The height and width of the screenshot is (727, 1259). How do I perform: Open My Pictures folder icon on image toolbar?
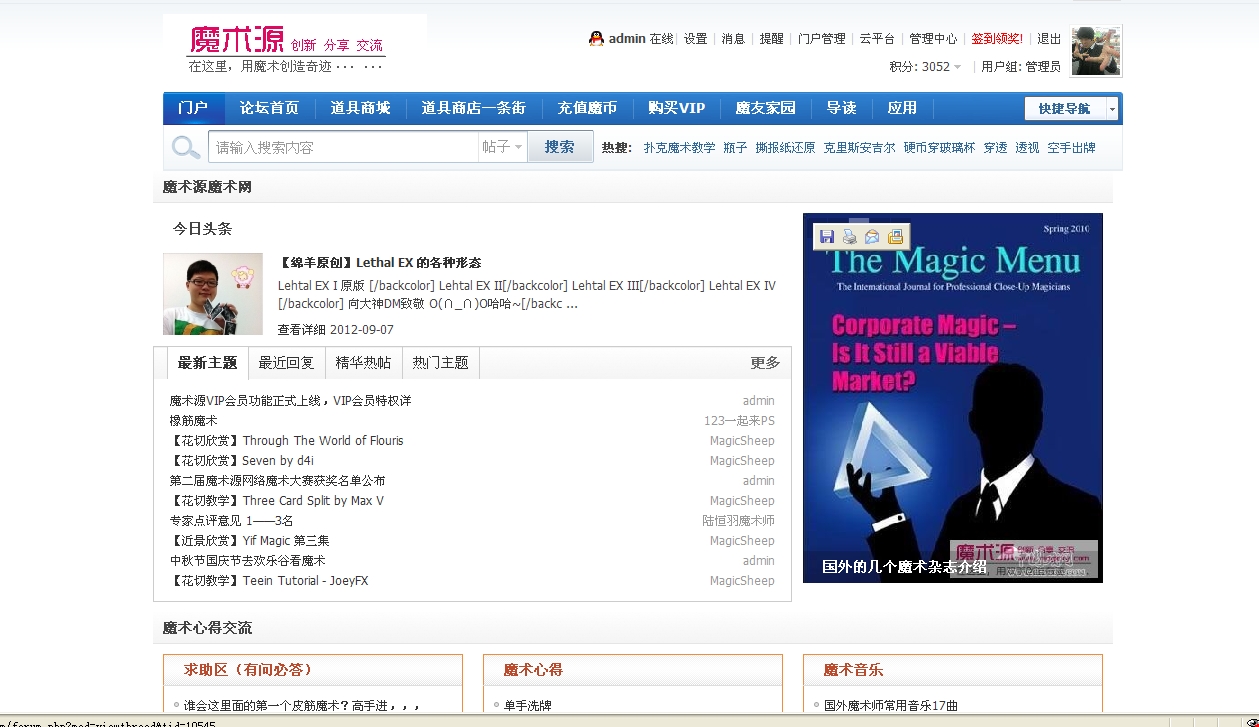tap(895, 236)
